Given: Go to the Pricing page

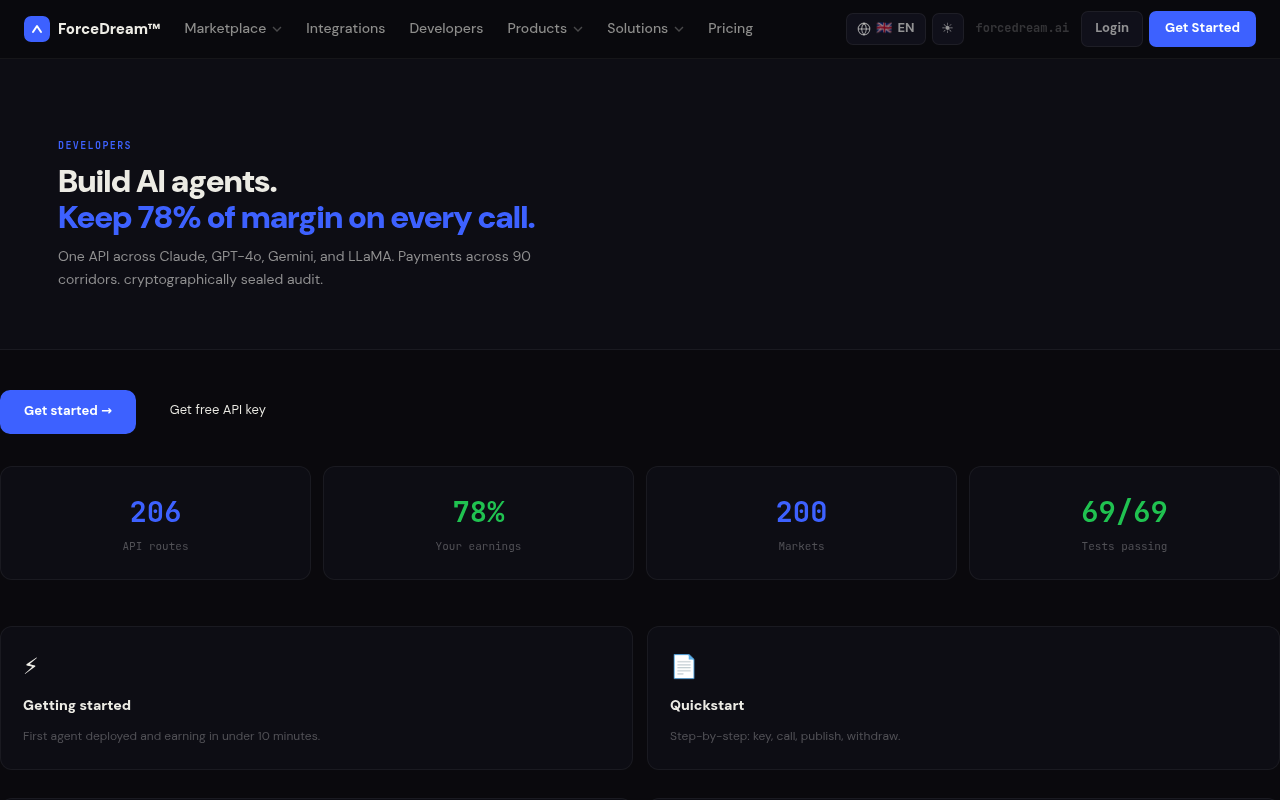Looking at the screenshot, I should pos(730,29).
